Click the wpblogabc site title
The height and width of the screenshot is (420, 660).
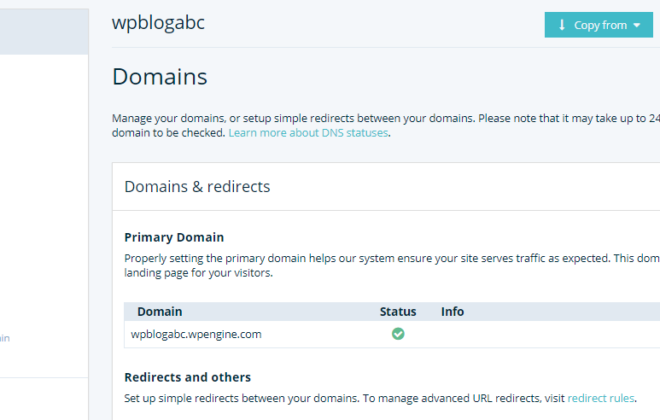158,23
